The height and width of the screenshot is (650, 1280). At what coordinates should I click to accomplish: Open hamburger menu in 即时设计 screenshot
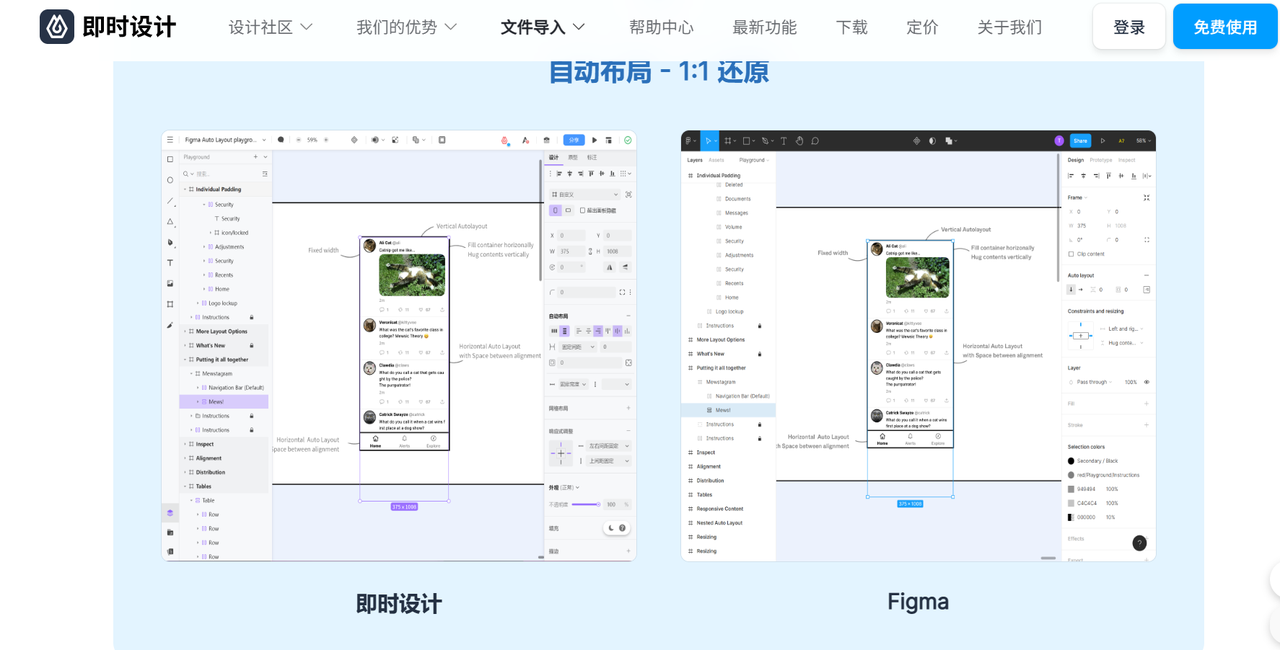(x=170, y=140)
